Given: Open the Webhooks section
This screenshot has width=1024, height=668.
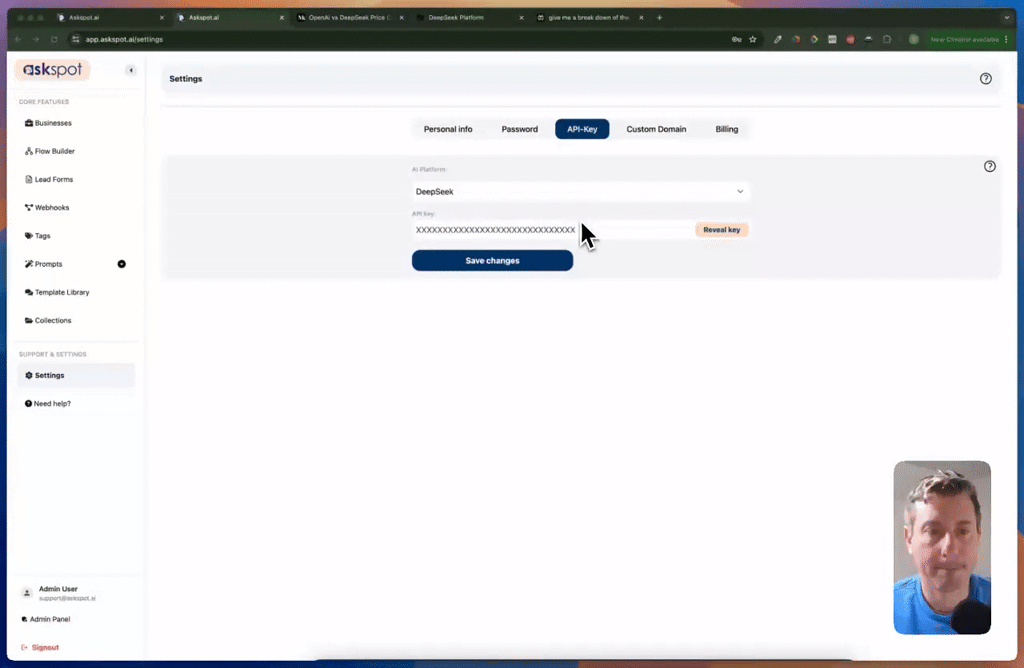Looking at the screenshot, I should tap(47, 208).
